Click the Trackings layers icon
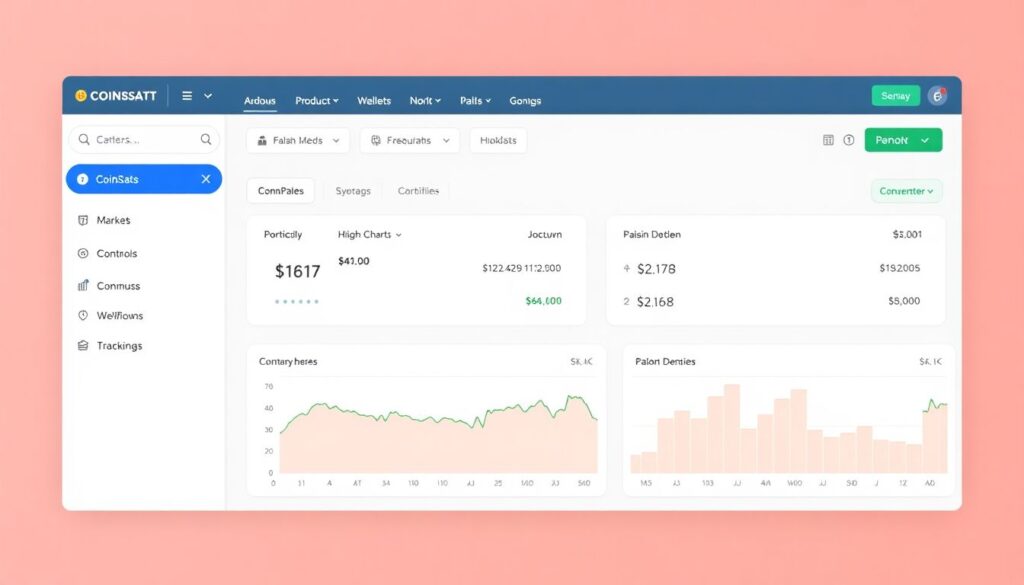This screenshot has width=1024, height=585. click(x=82, y=346)
